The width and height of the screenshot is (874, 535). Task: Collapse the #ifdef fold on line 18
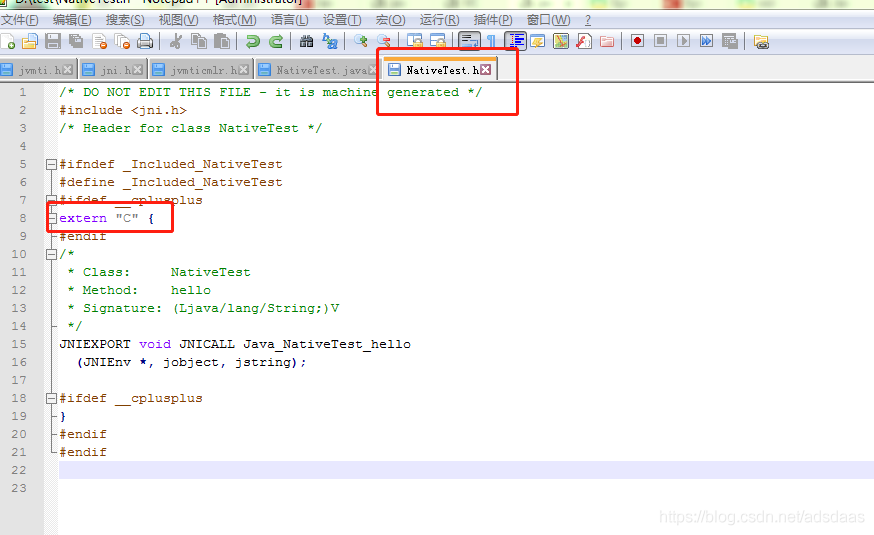click(51, 398)
